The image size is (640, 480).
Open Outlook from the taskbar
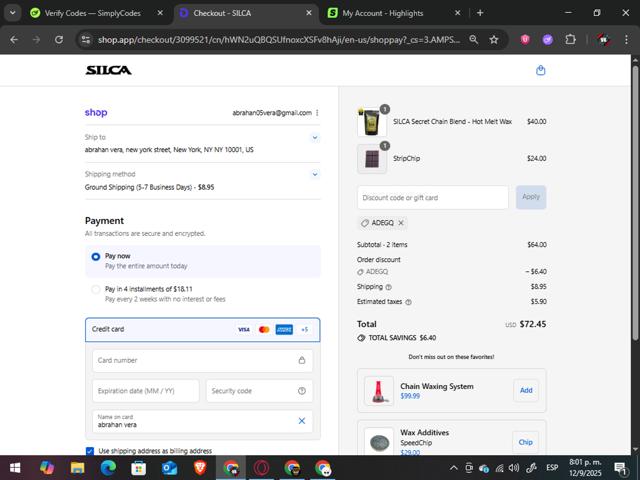tap(169, 468)
